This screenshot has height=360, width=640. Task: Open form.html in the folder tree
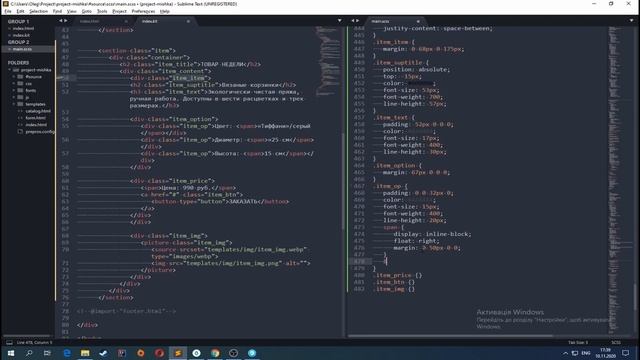[36, 118]
